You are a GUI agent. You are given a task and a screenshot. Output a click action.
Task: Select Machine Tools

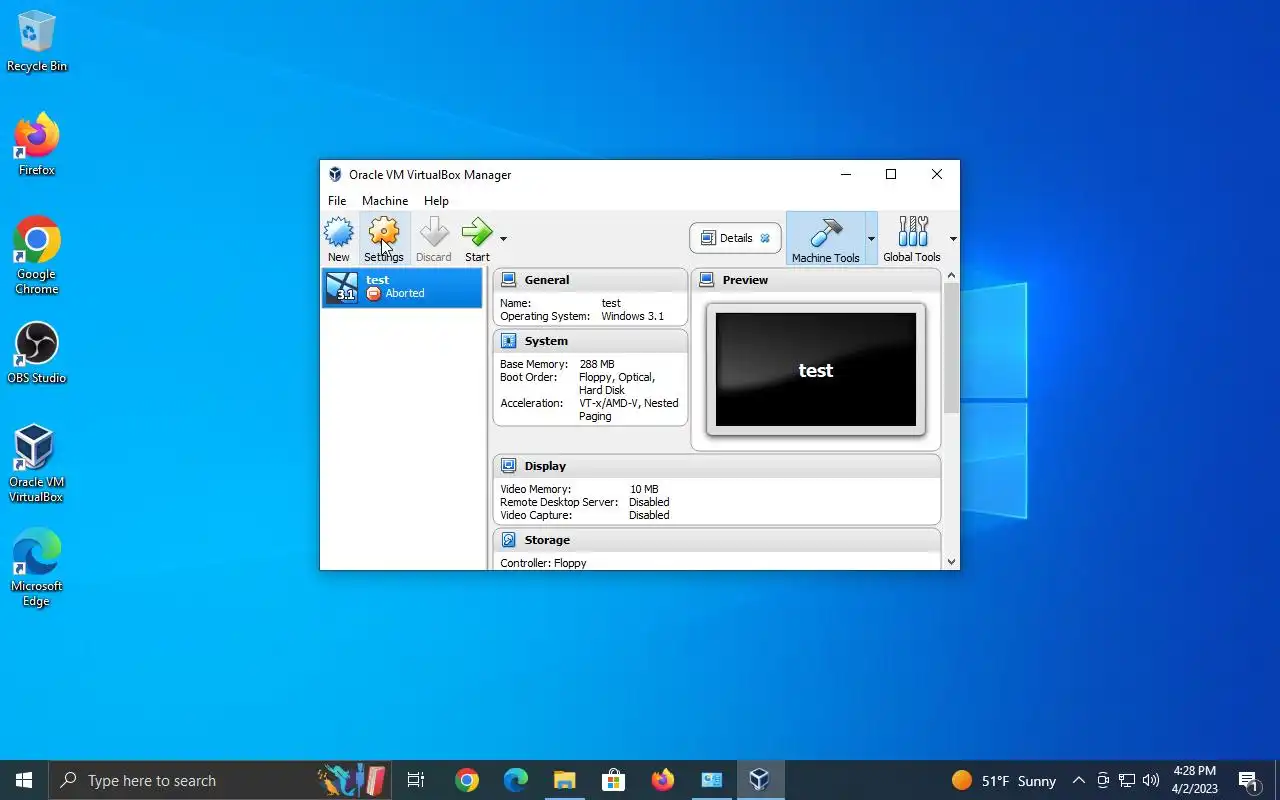coord(825,239)
